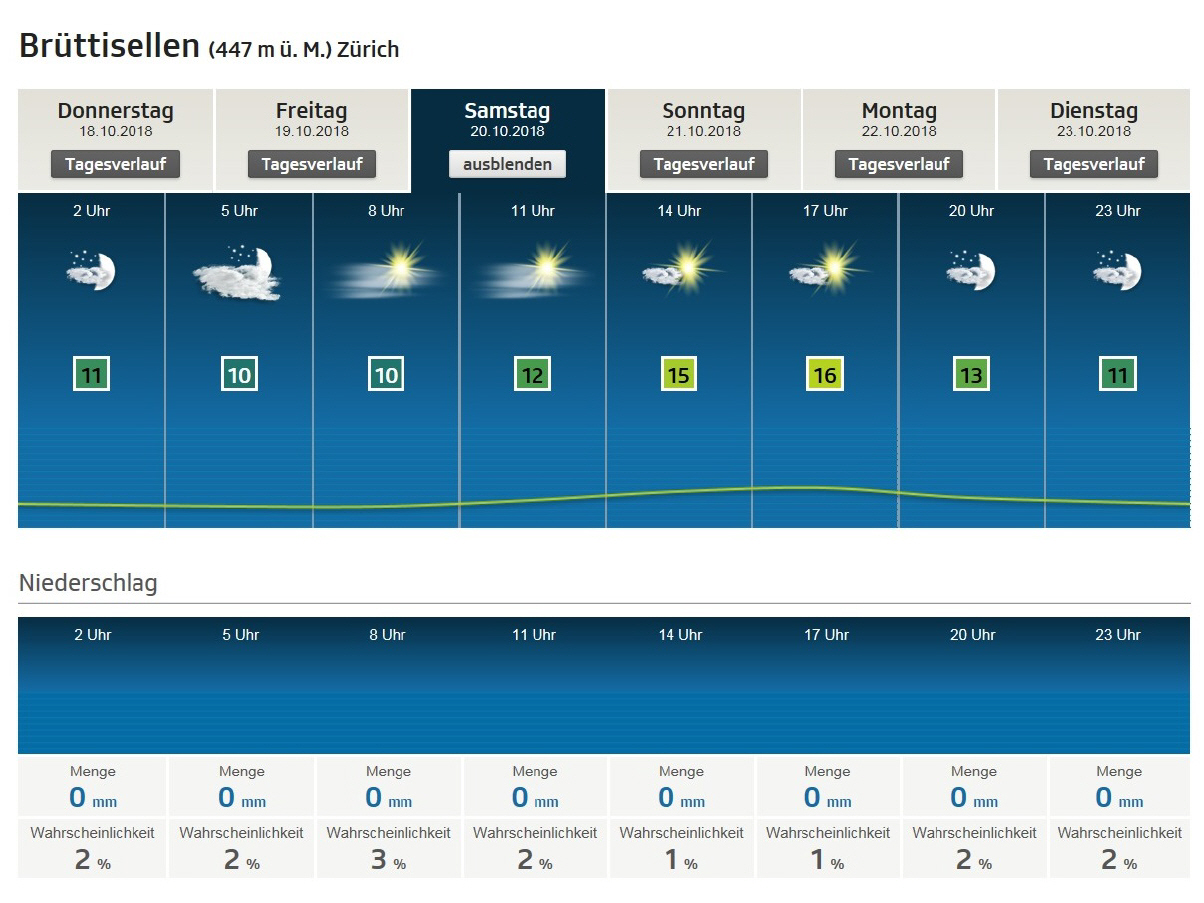Viewport: 1204px width, 903px height.
Task: Click the Niederschlag section heading
Action: coord(88,583)
